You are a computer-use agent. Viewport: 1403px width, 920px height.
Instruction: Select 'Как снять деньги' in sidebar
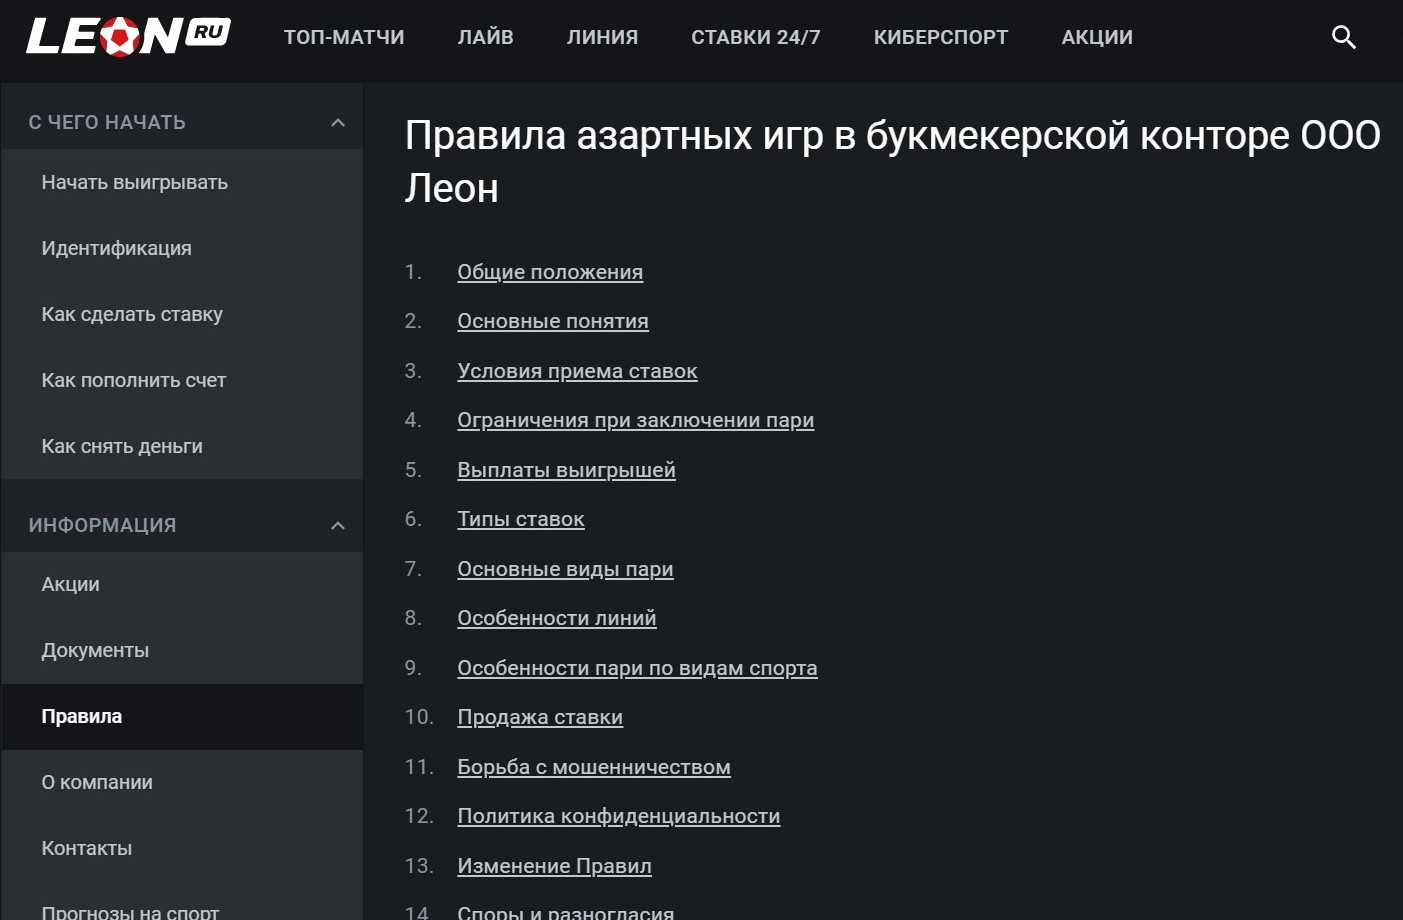point(182,446)
